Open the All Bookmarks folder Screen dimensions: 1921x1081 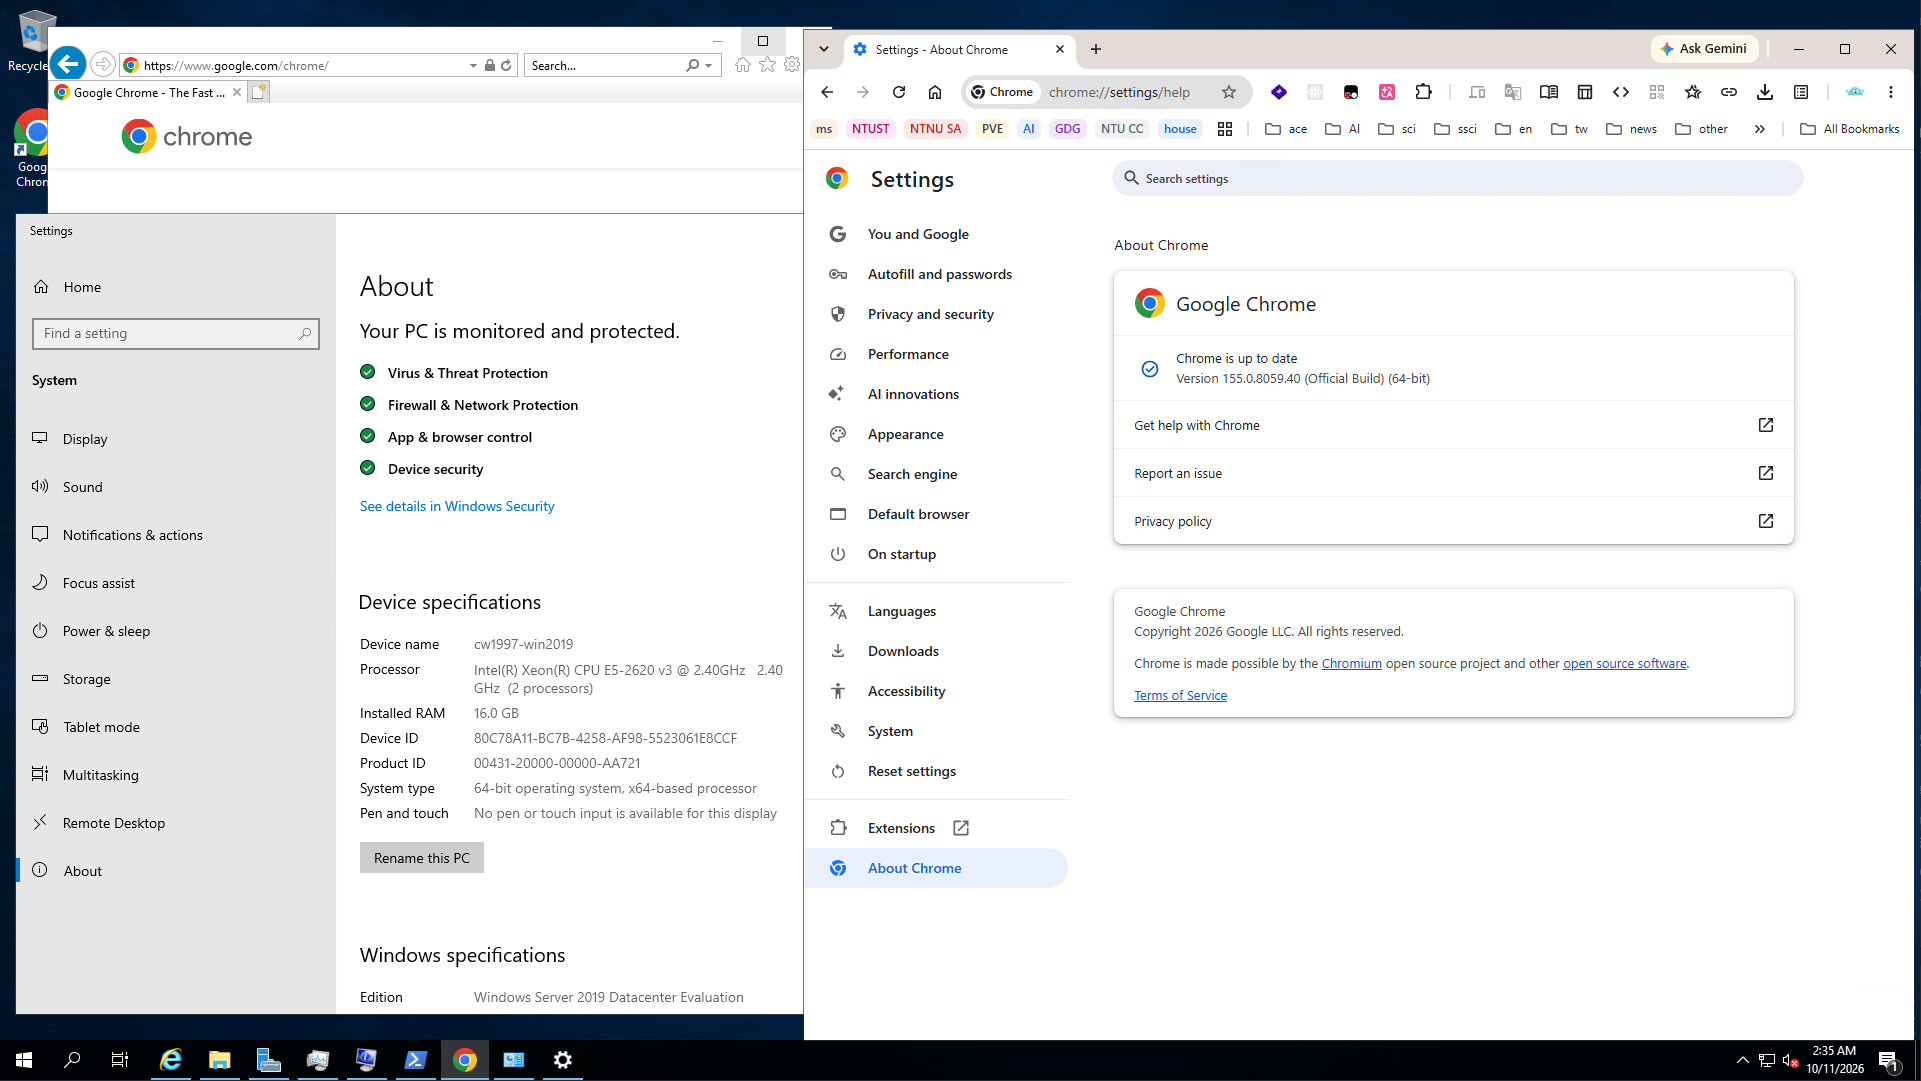tap(1850, 129)
